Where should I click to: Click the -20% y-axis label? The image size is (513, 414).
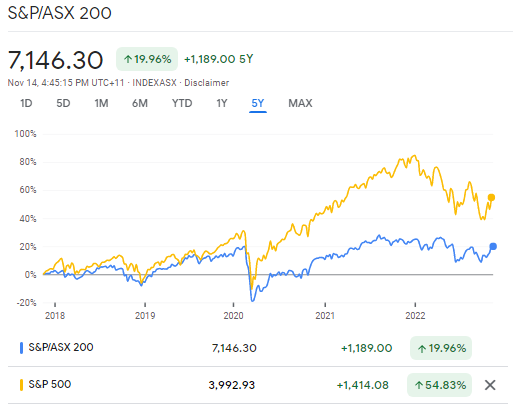[x=26, y=303]
